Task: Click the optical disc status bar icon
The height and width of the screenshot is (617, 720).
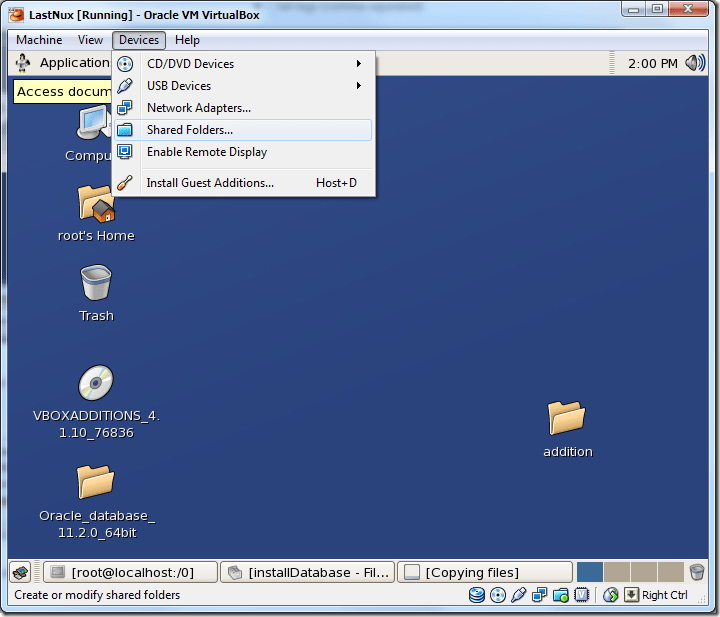Action: 498,595
